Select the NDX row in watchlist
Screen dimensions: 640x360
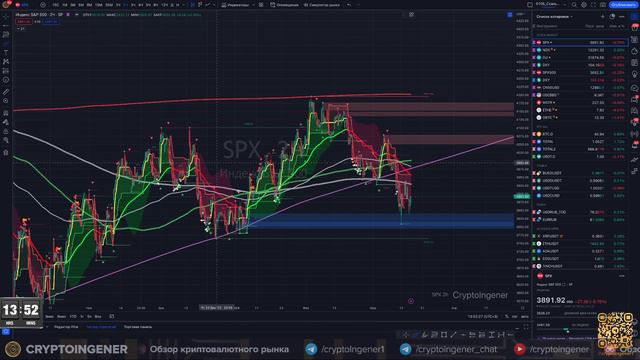tap(580, 50)
